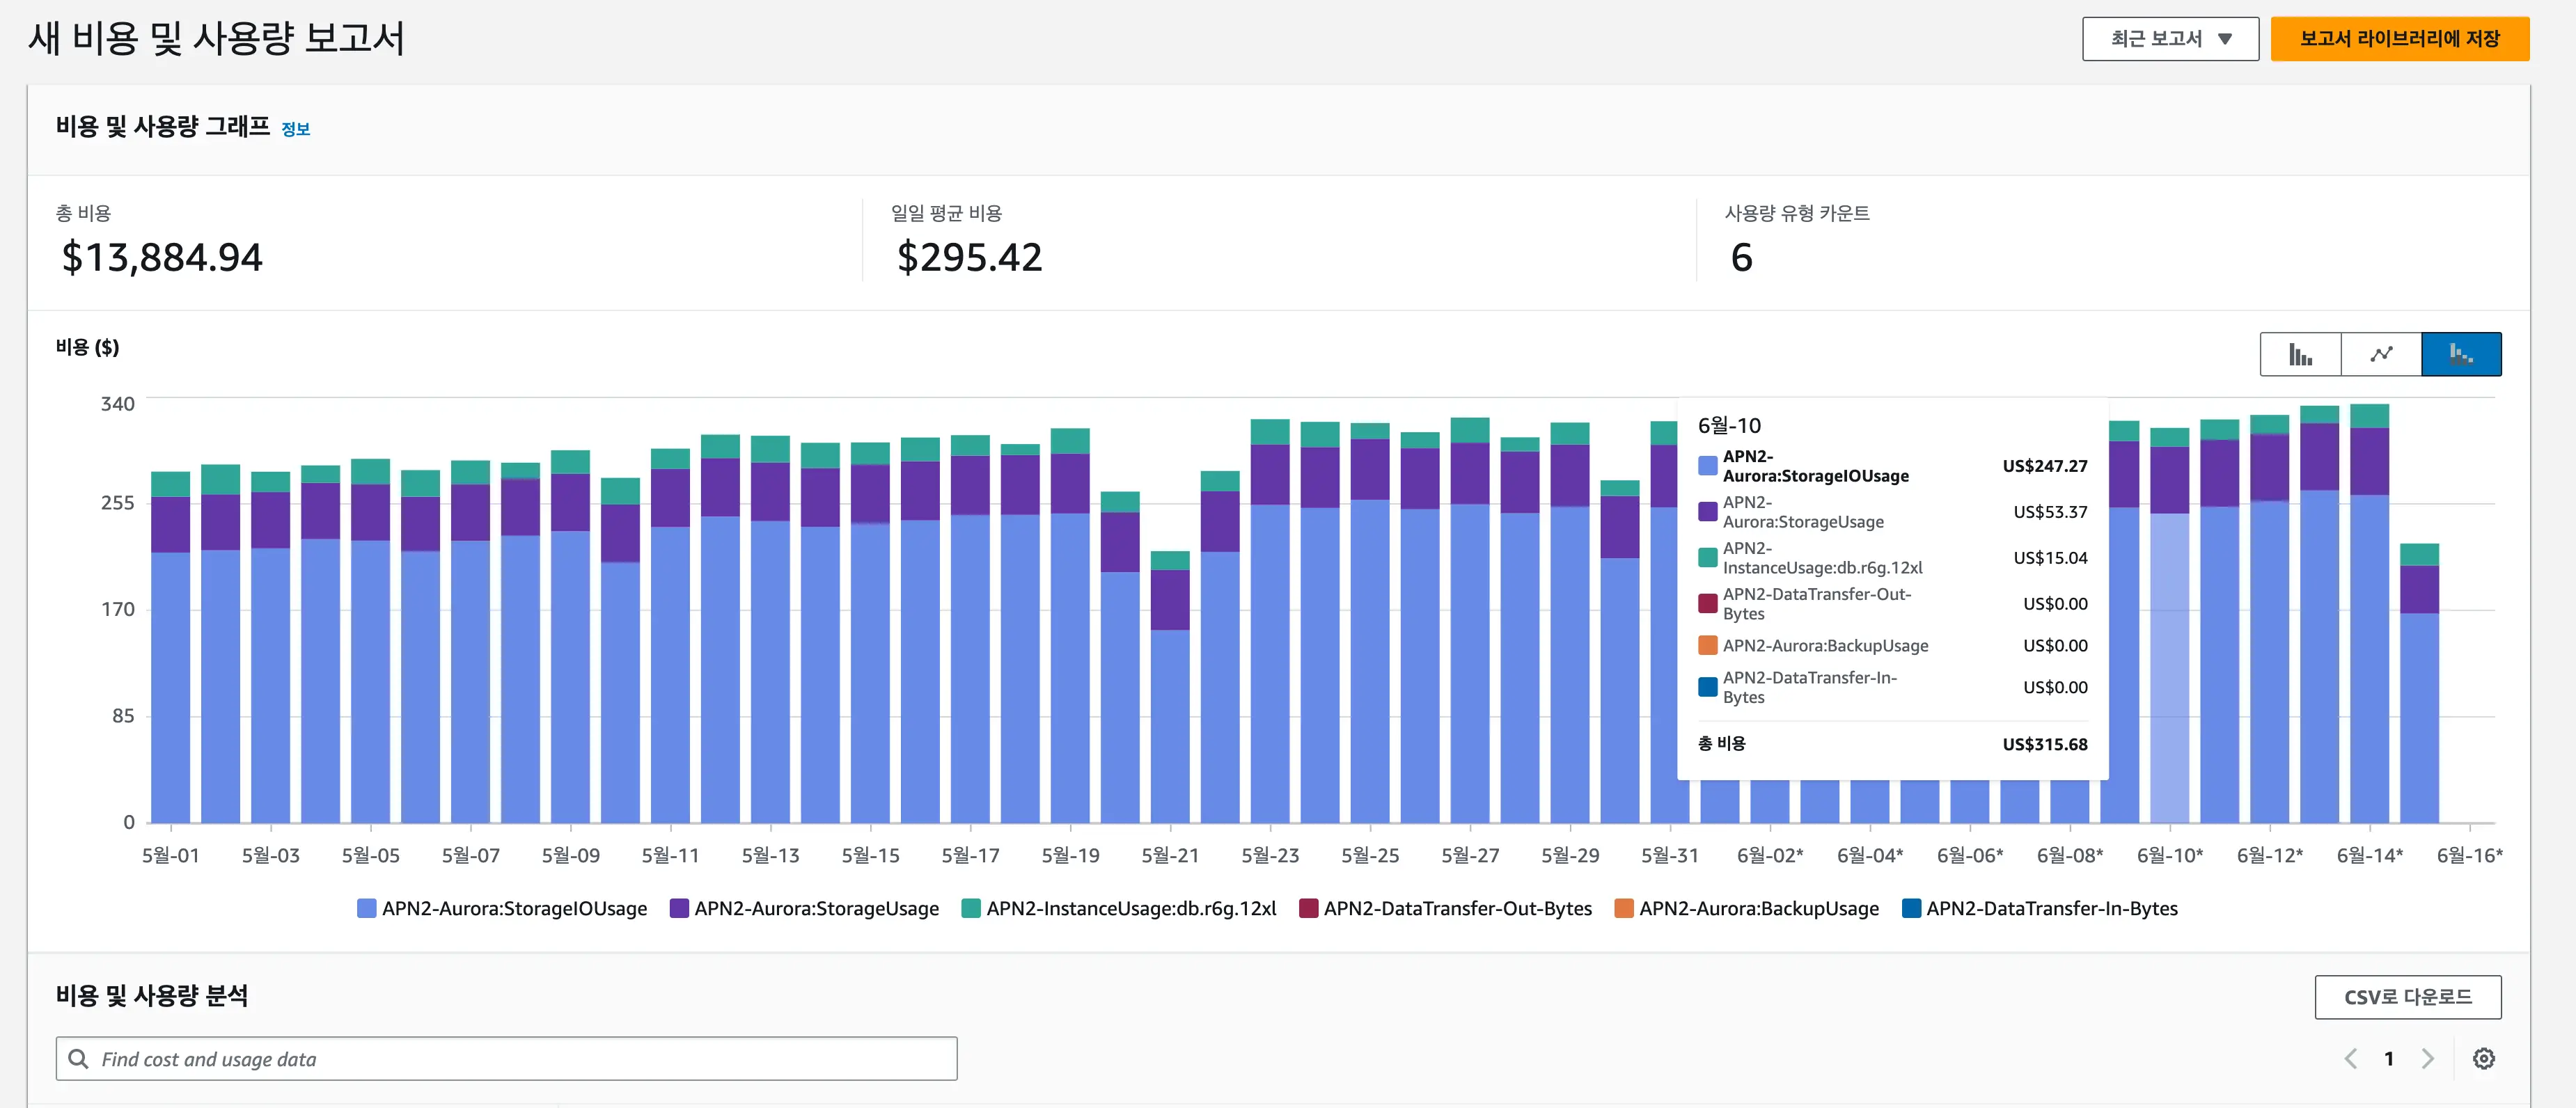The height and width of the screenshot is (1108, 2576).
Task: Focus the Find cost and usage data field
Action: pos(520,1058)
